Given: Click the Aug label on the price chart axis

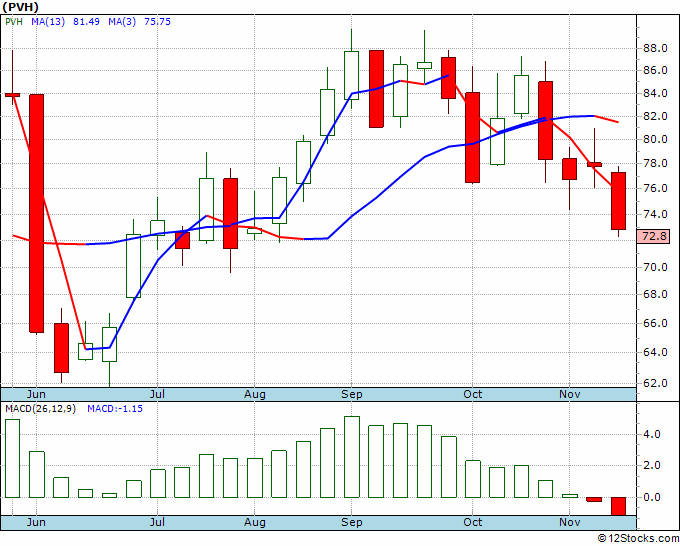Looking at the screenshot, I should coord(255,394).
